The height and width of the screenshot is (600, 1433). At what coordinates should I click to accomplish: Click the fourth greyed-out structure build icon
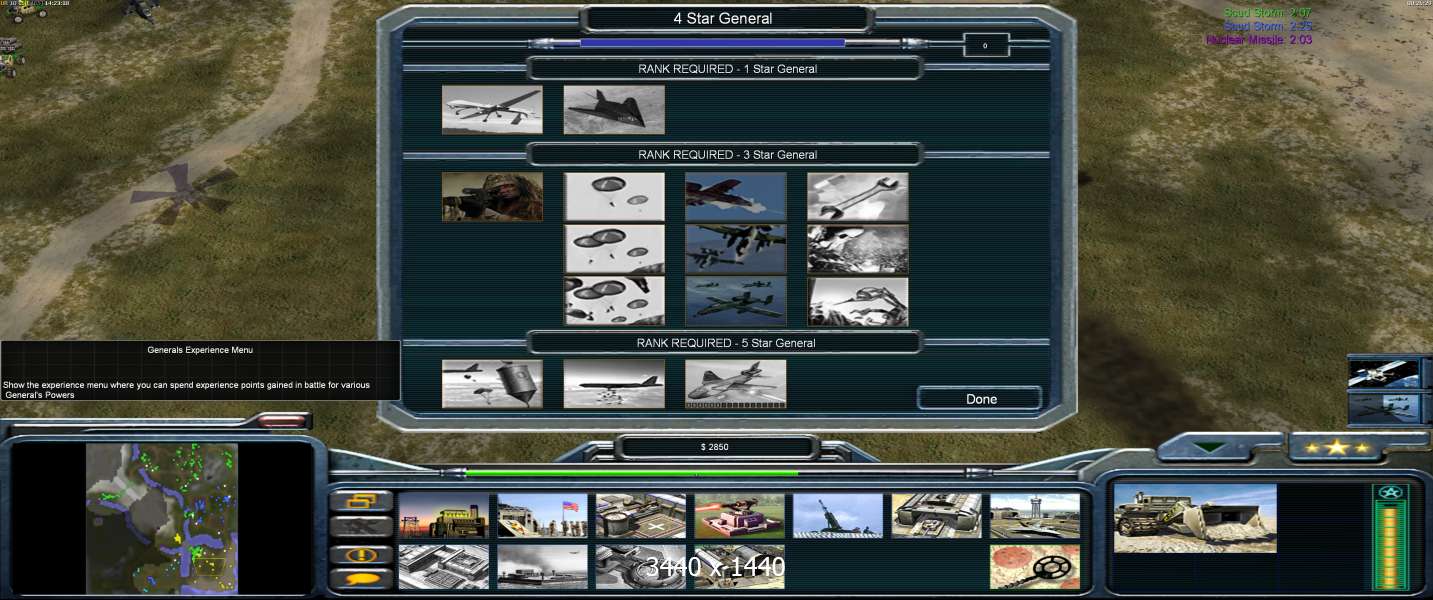tap(740, 567)
